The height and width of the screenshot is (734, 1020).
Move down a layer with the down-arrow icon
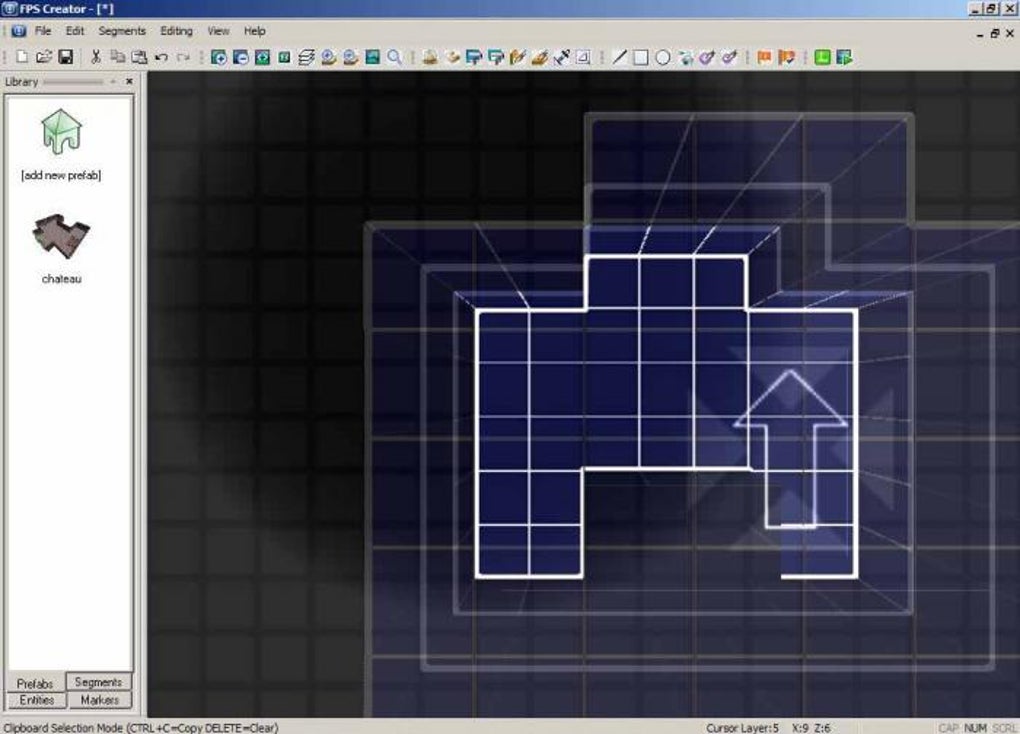pyautogui.click(x=351, y=57)
